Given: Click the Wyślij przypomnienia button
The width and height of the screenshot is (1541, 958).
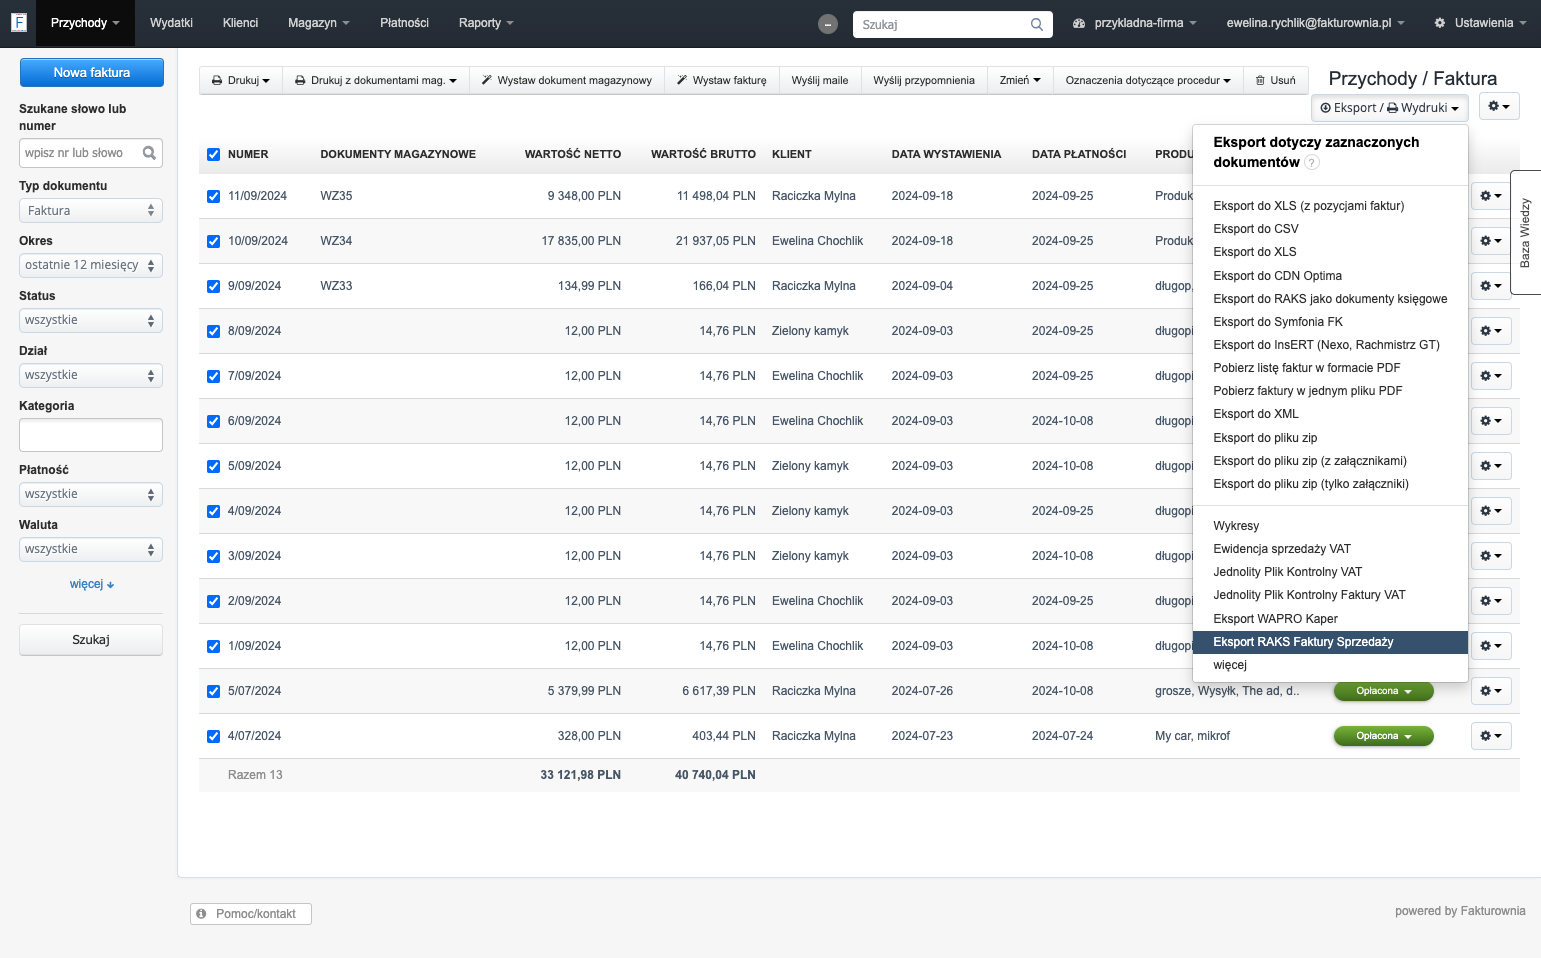Looking at the screenshot, I should [x=924, y=80].
